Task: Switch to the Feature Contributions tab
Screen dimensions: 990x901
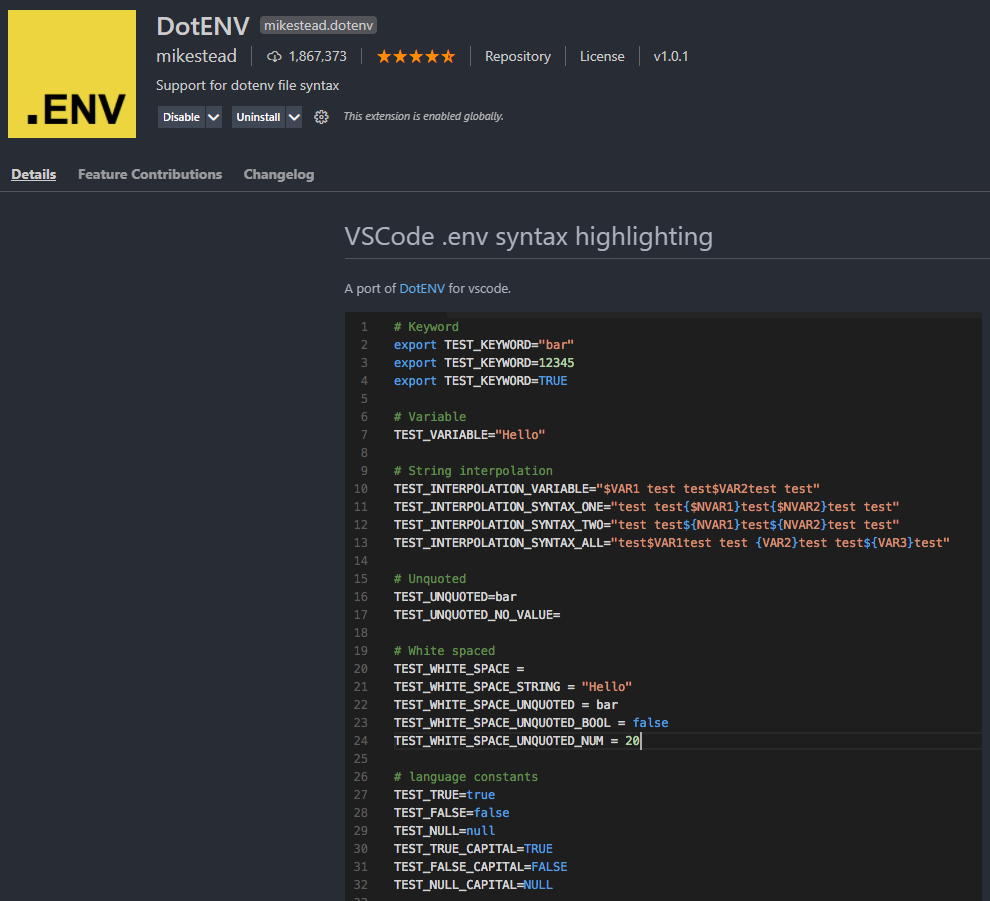Action: (150, 174)
